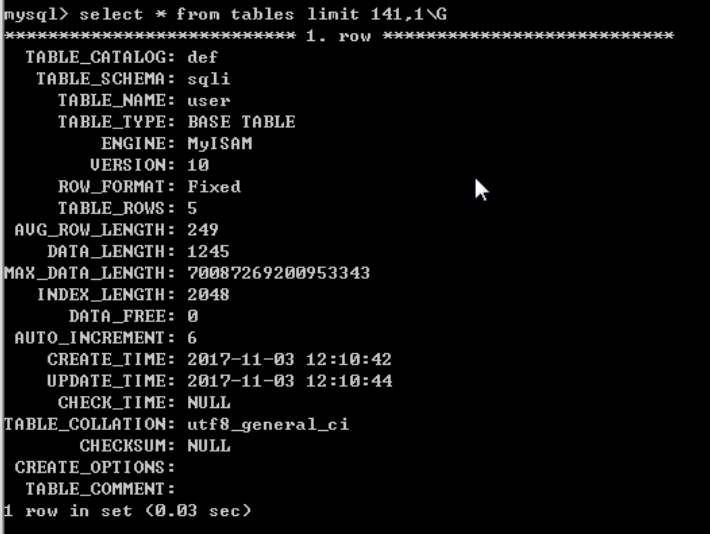The image size is (710, 534).
Task: Click the '1 row in set' result line
Action: pyautogui.click(x=128, y=511)
